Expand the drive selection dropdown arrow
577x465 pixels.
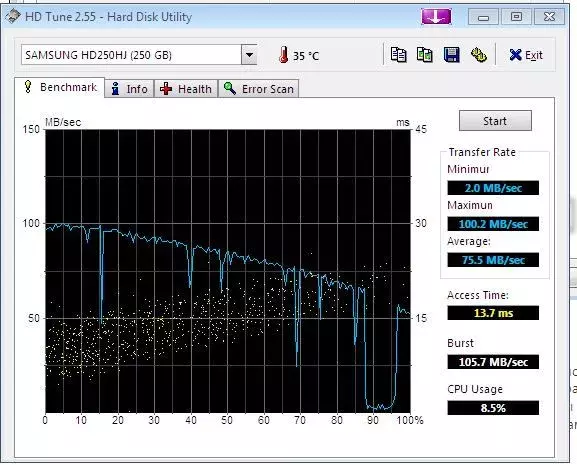[249, 55]
